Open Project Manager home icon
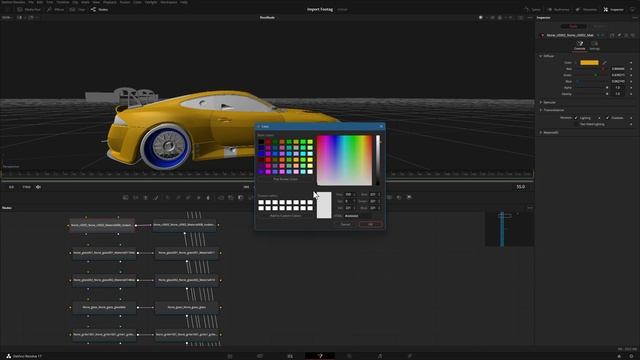640x360 pixels. (x=619, y=356)
